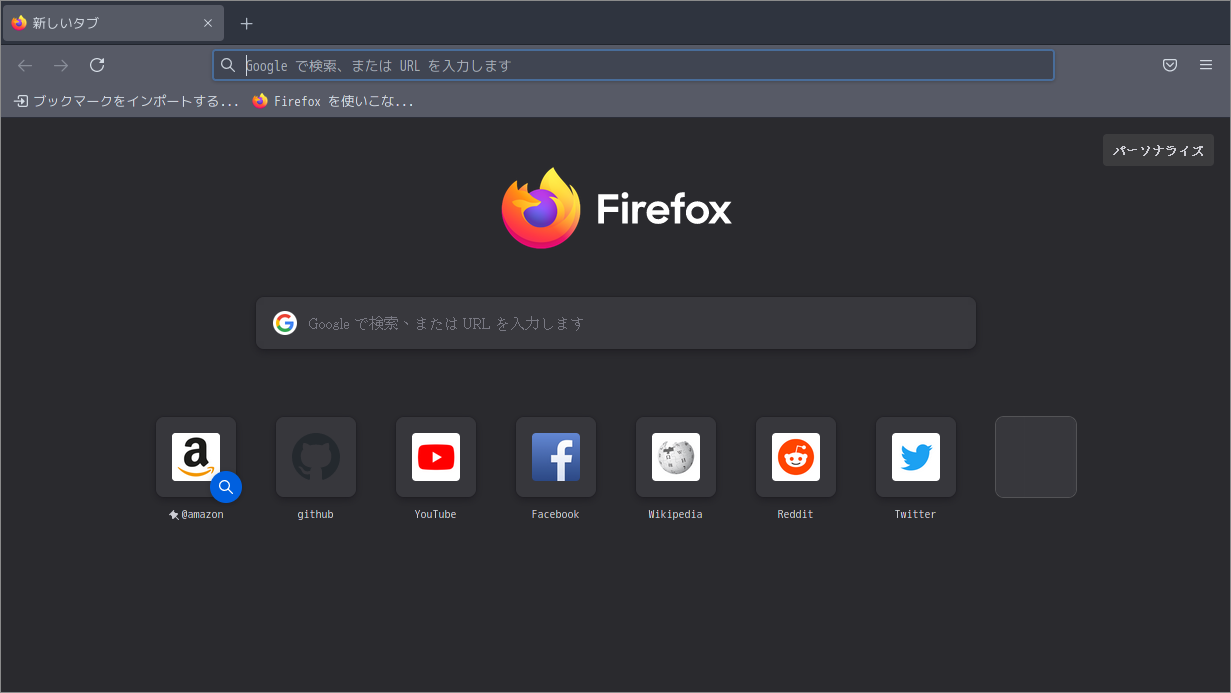Click ブックマークをインポートする bookmark item

tap(126, 101)
